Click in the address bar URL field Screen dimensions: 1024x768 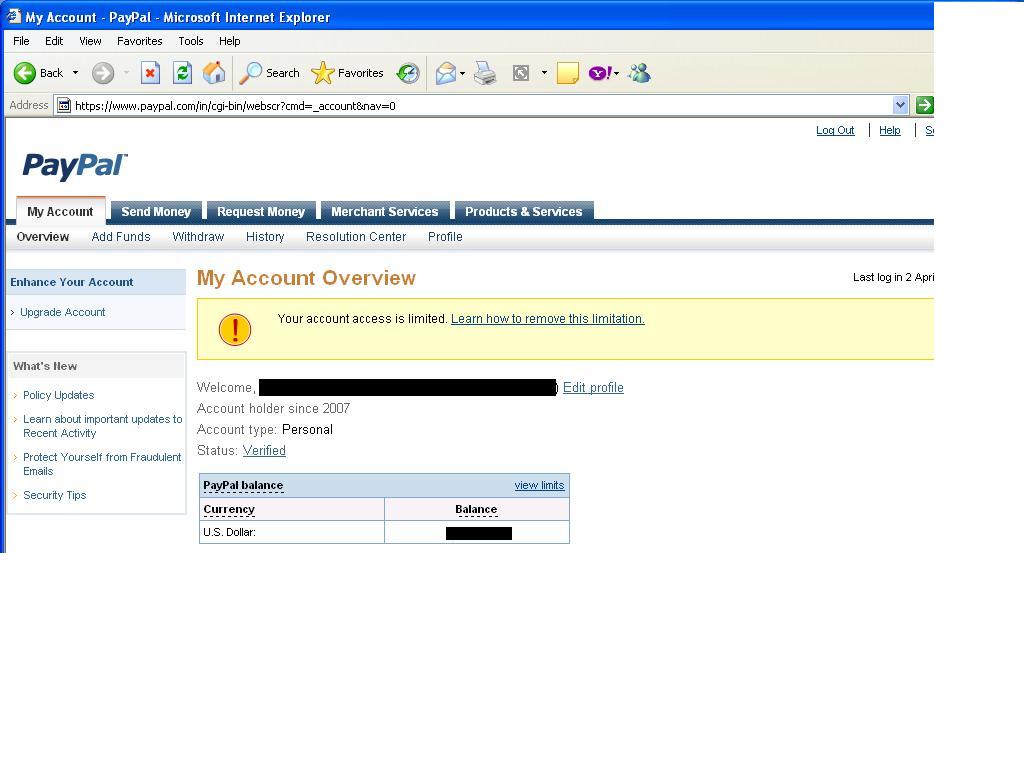point(482,105)
